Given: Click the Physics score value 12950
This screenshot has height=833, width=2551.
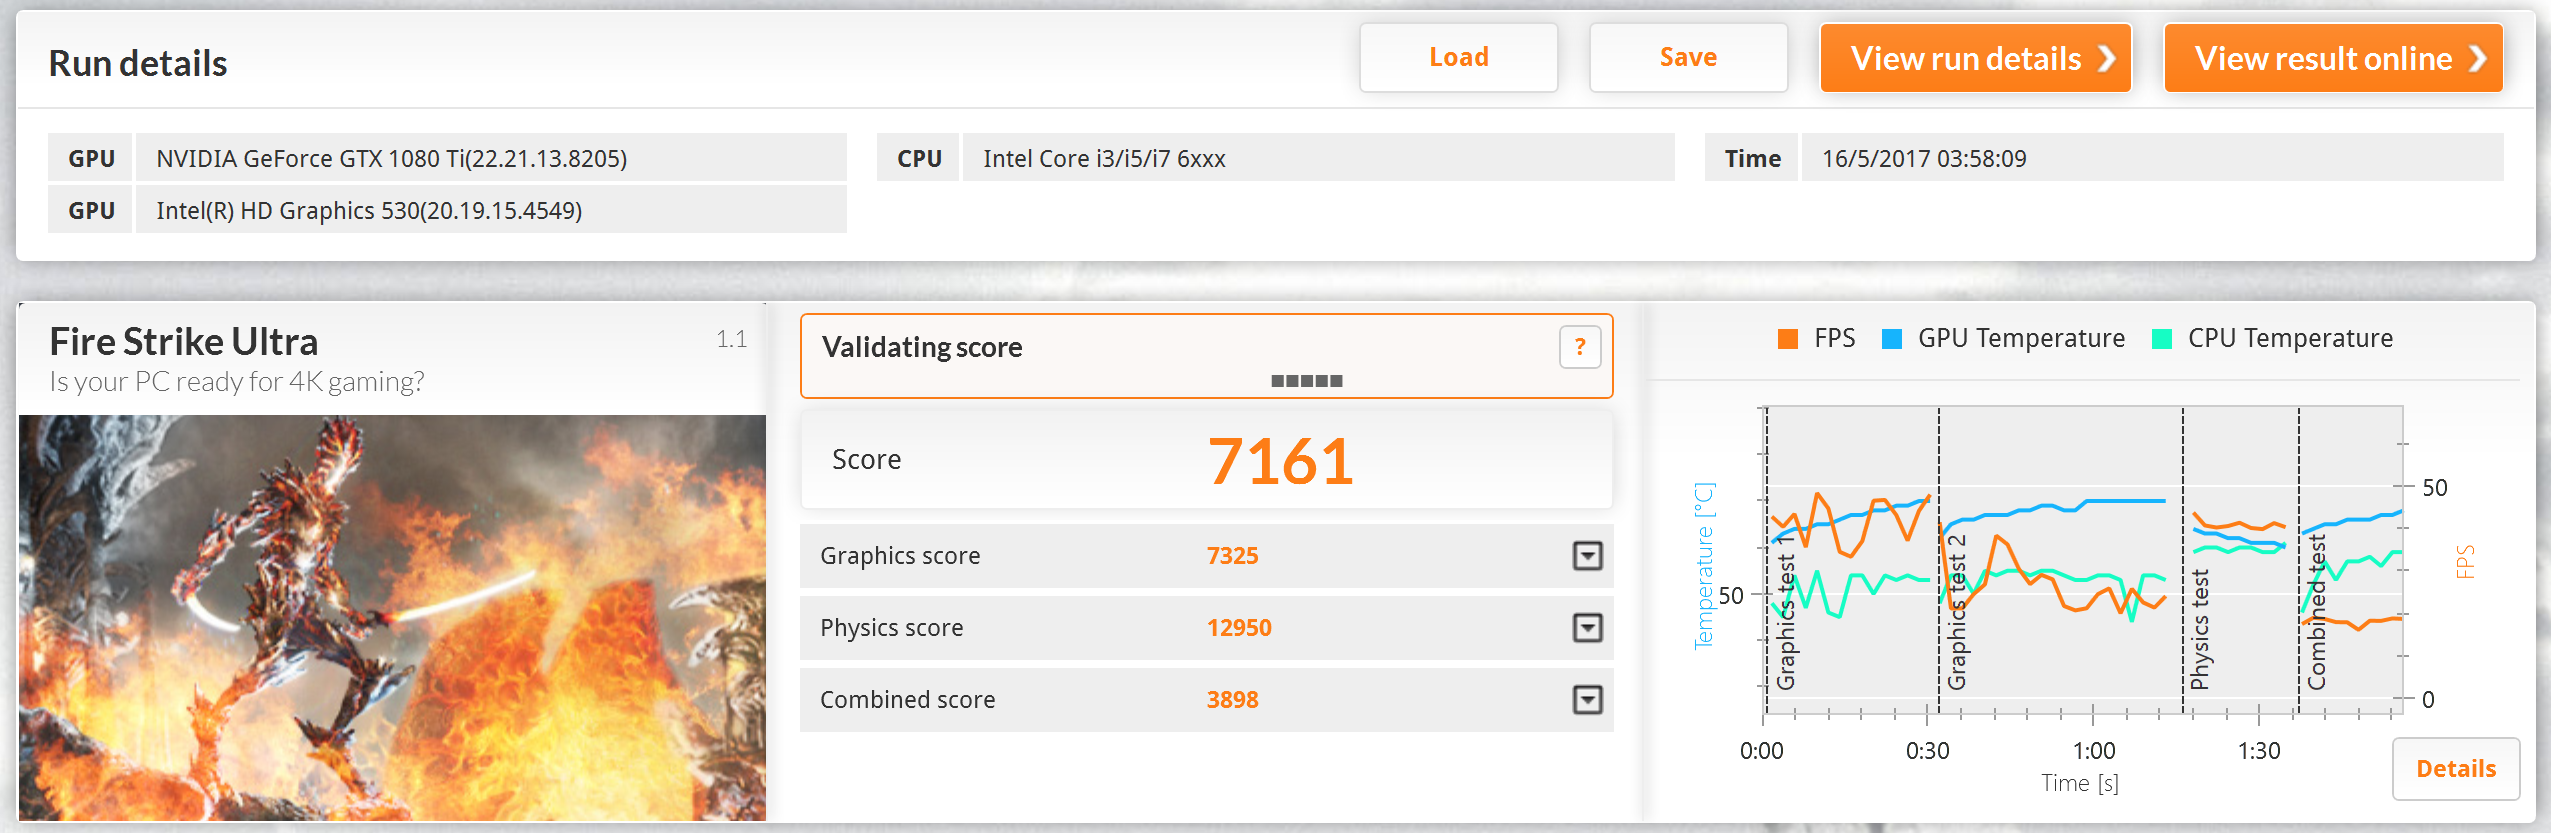Looking at the screenshot, I should pyautogui.click(x=1239, y=628).
